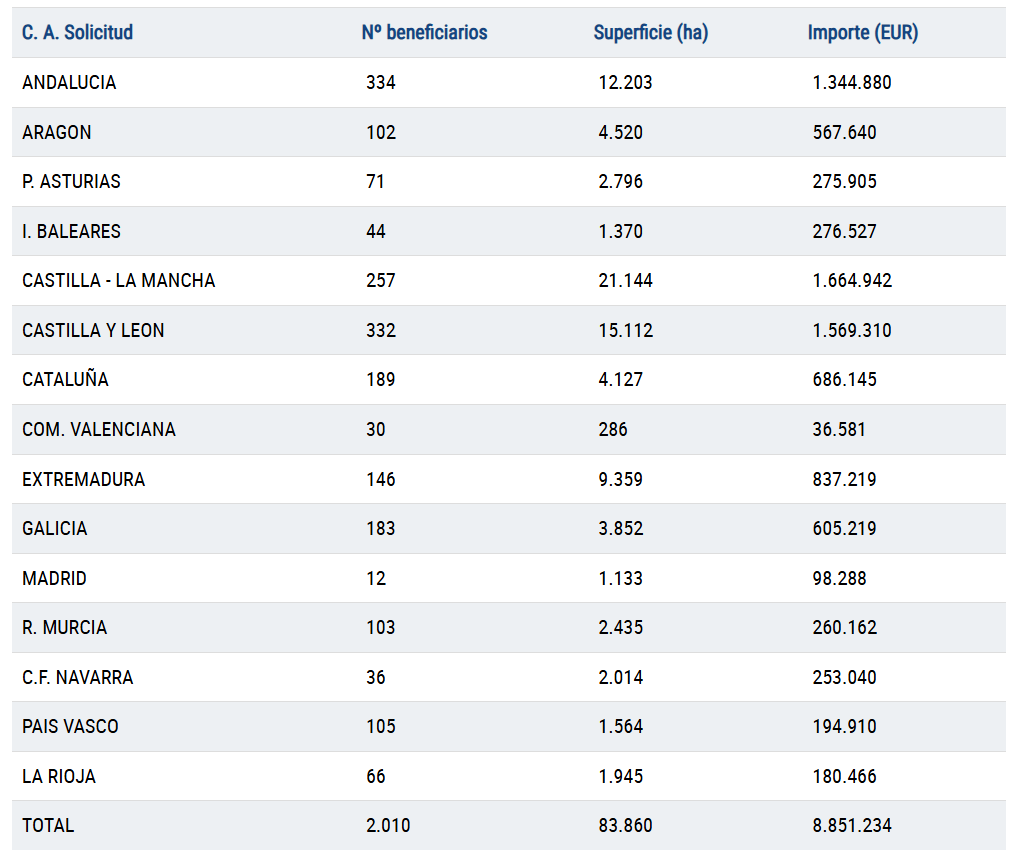The width and height of the screenshot is (1021, 862).
Task: Click C.F. NAVARRA's surface value 2.014
Action: (x=620, y=677)
